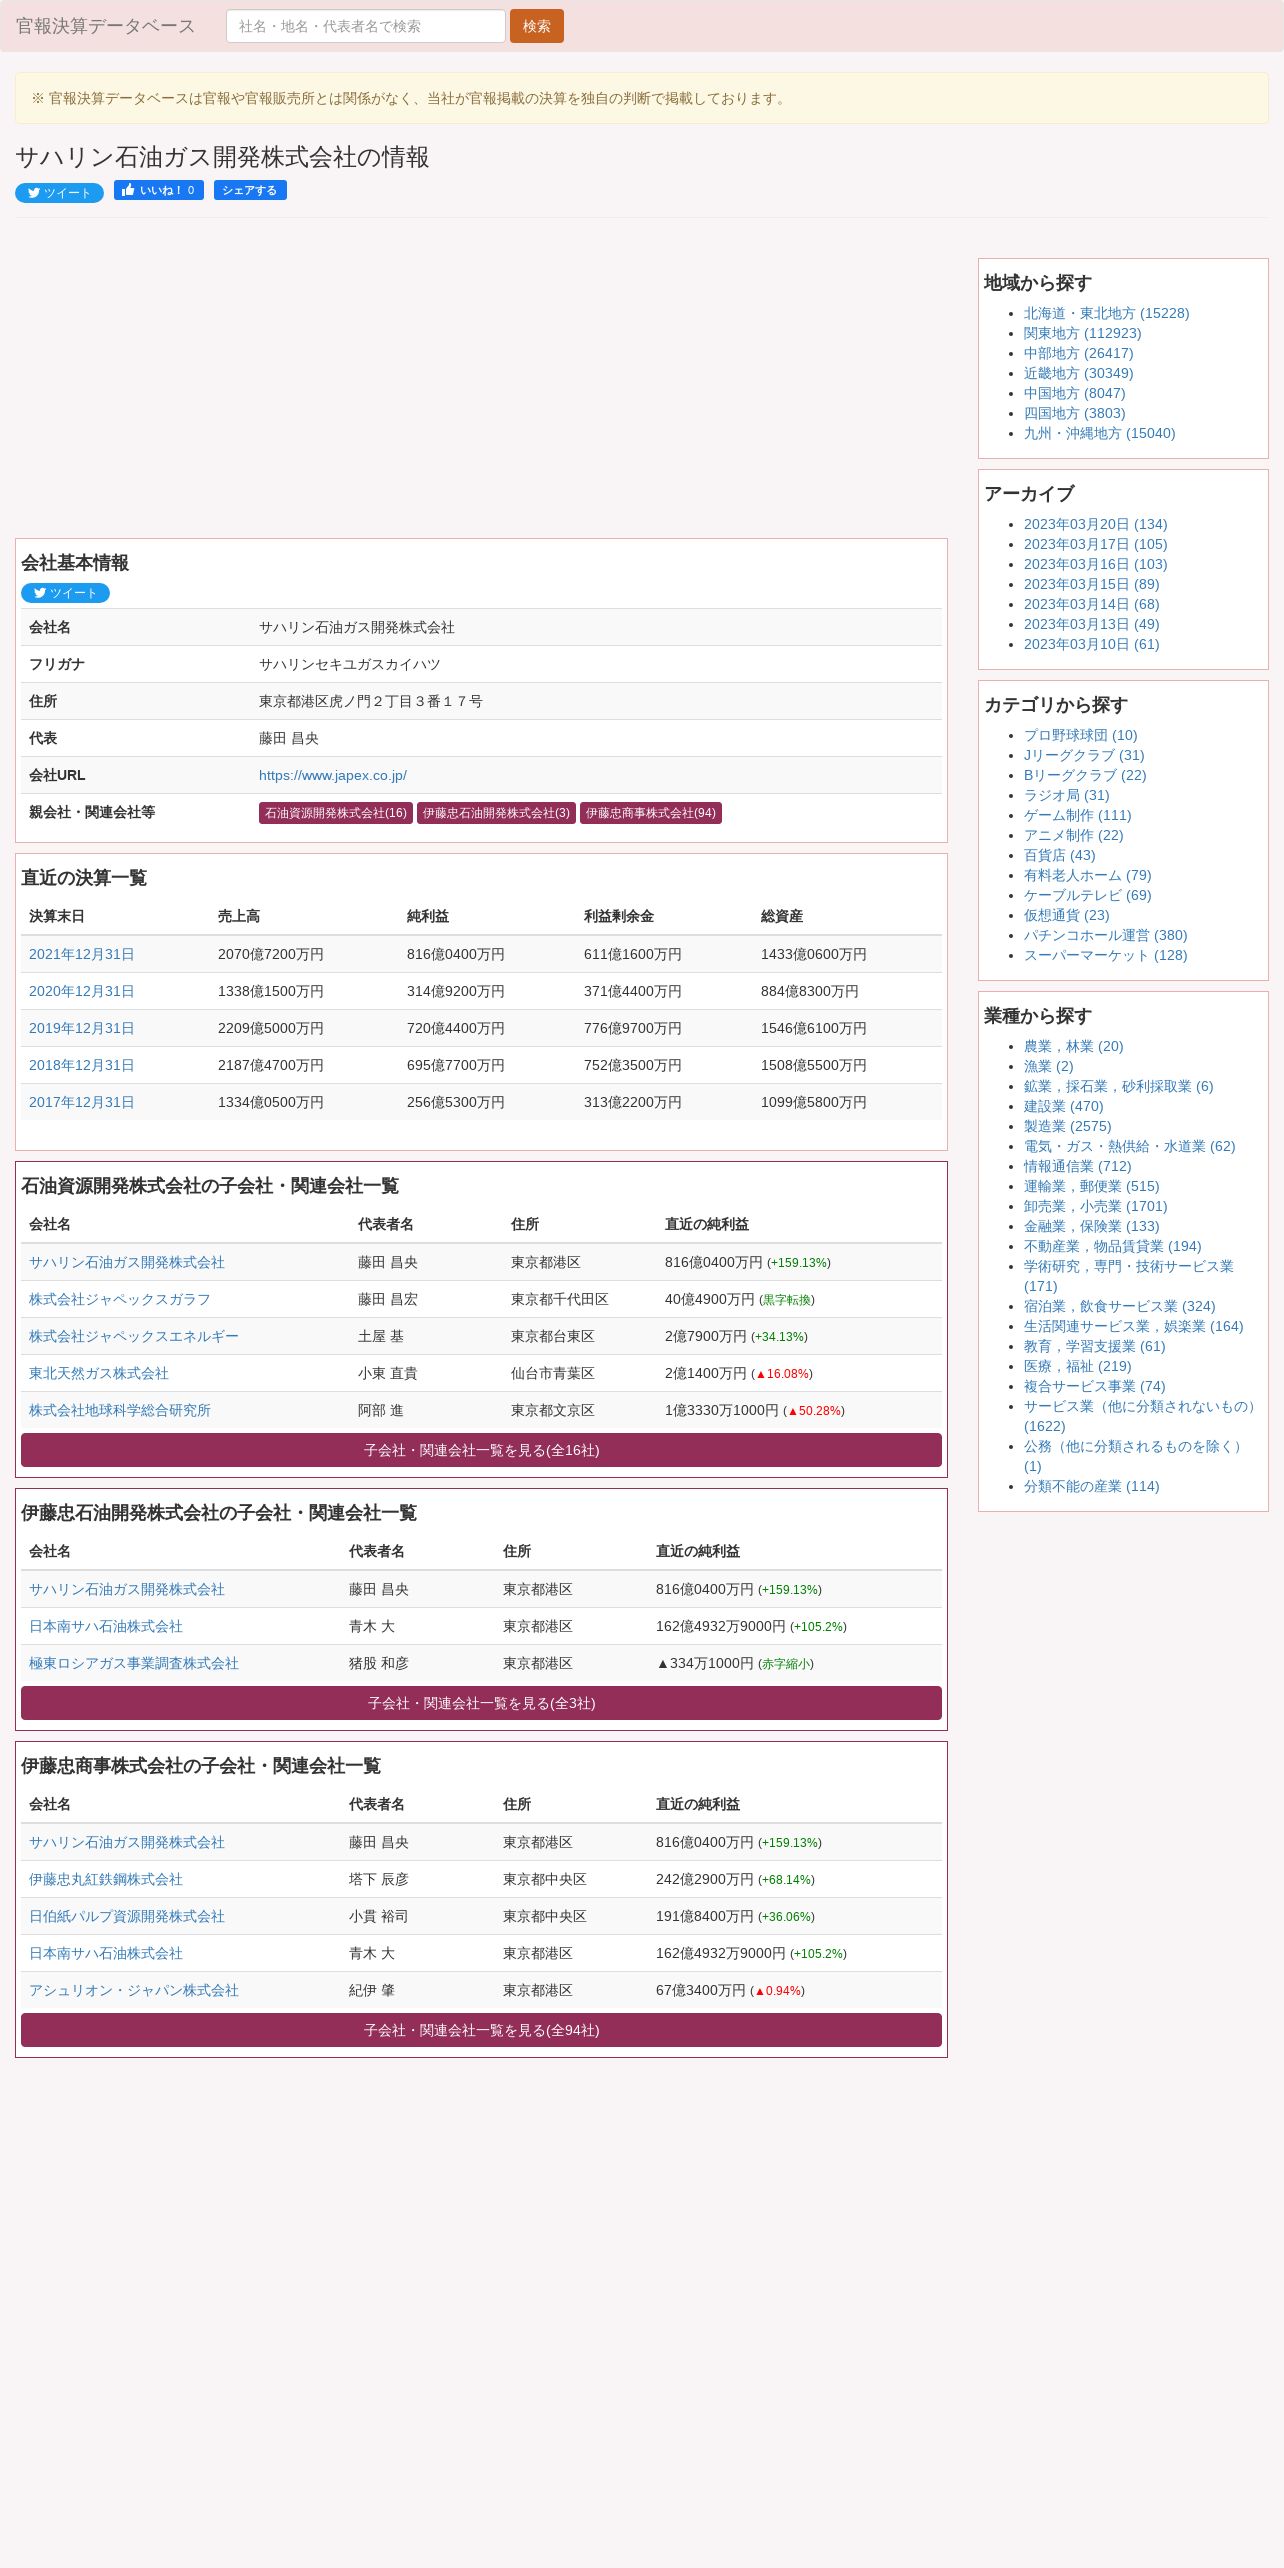Open 2018年12月31日 settlement record

point(82,1065)
